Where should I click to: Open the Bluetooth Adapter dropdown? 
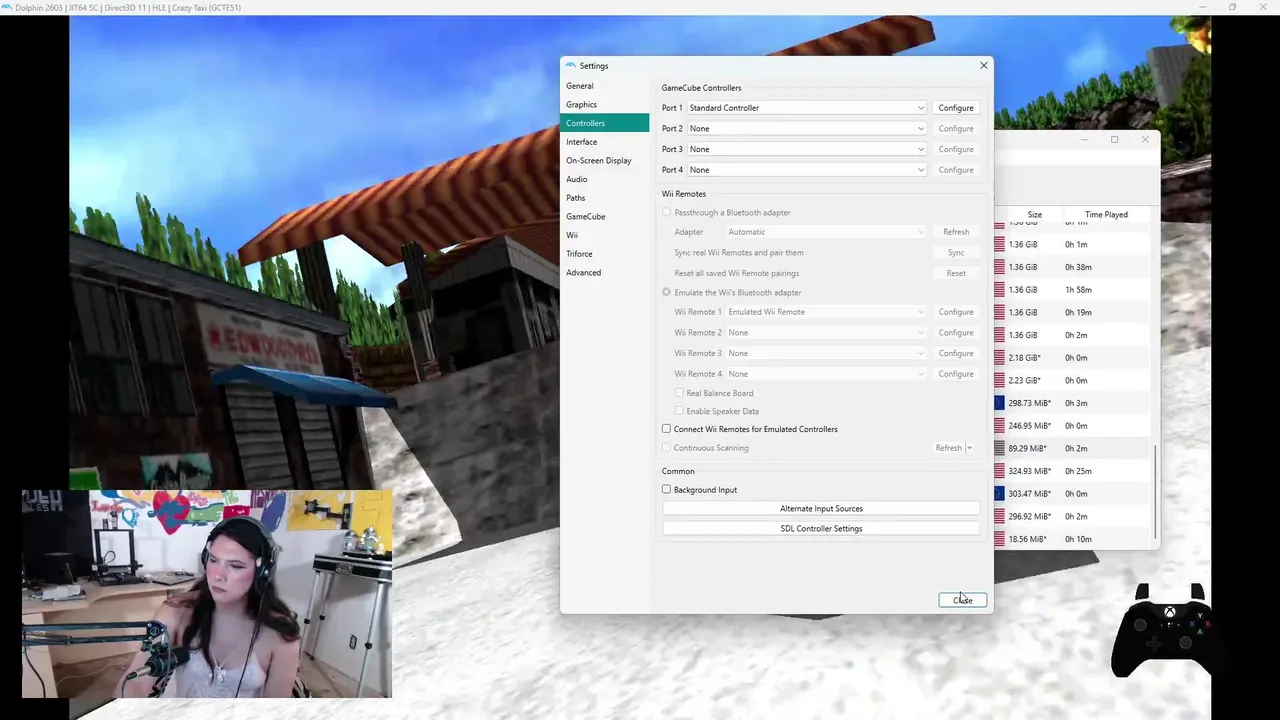pos(826,232)
